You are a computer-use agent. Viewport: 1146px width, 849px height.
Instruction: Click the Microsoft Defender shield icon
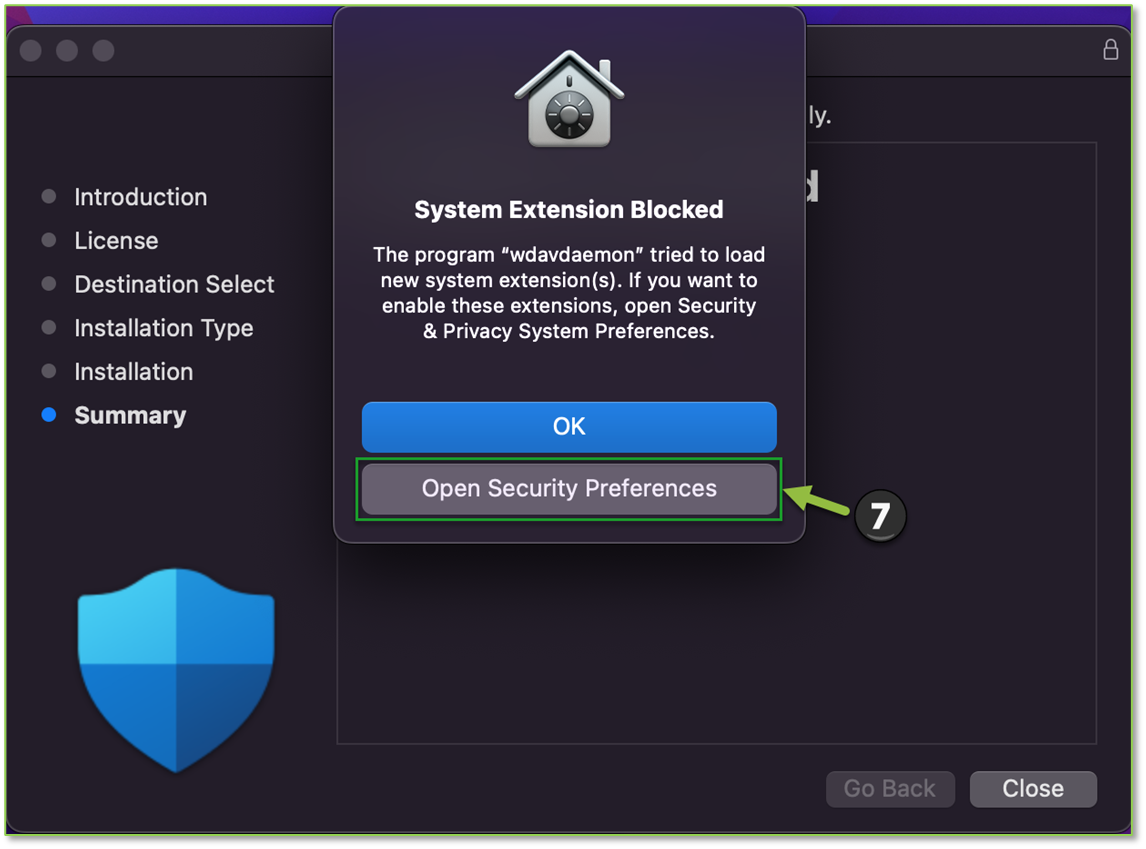coord(175,668)
